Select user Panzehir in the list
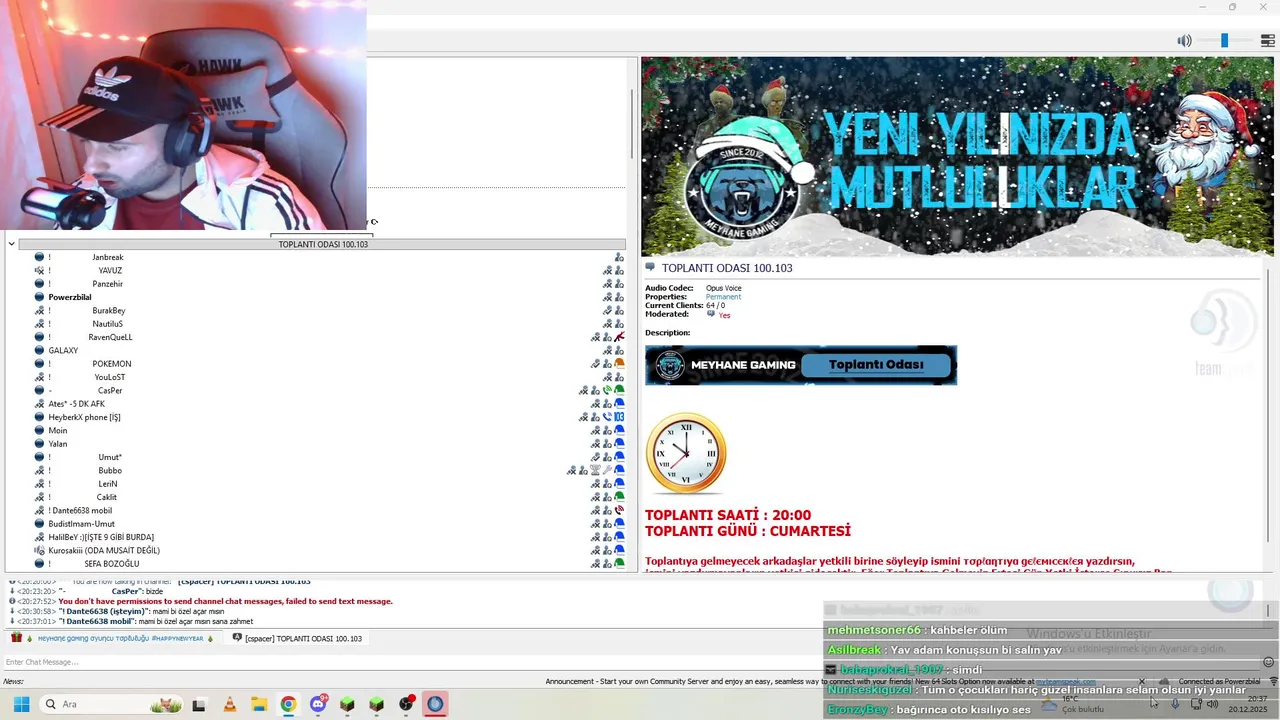Screen dimensions: 1280x720 108,284
